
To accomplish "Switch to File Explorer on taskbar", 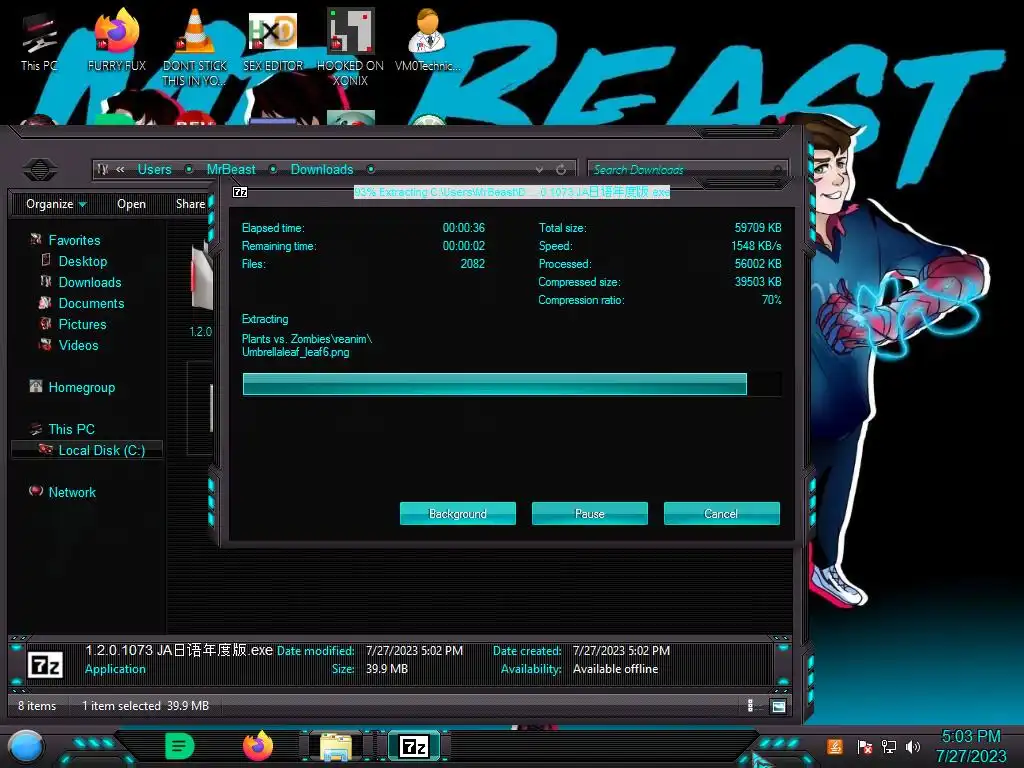I will point(336,746).
